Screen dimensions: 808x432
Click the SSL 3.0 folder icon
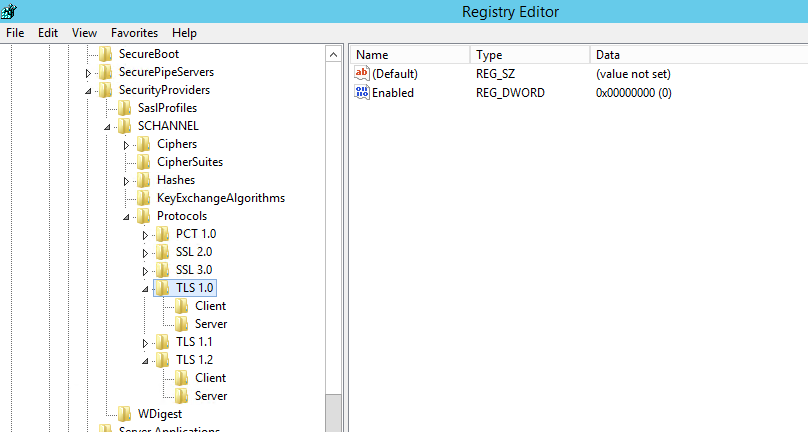[x=163, y=270]
